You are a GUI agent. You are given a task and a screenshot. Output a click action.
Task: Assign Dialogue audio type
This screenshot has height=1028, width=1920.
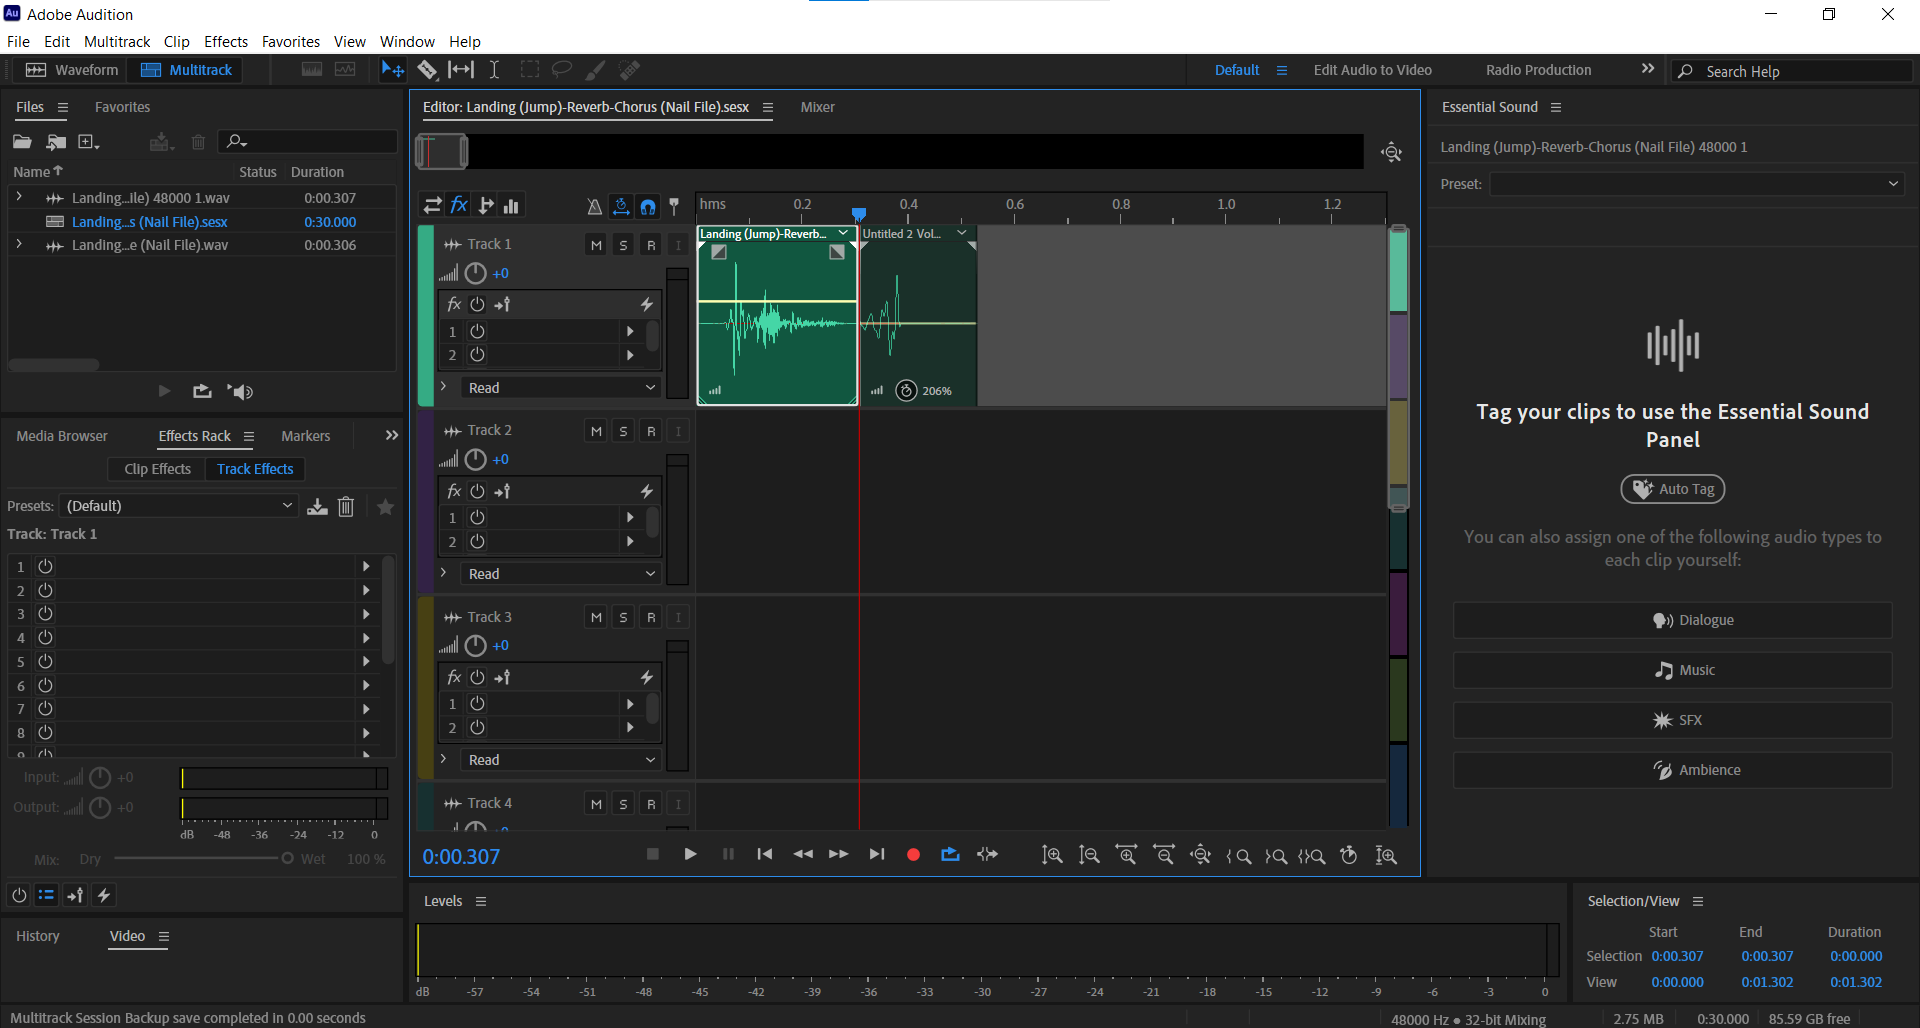(x=1672, y=620)
